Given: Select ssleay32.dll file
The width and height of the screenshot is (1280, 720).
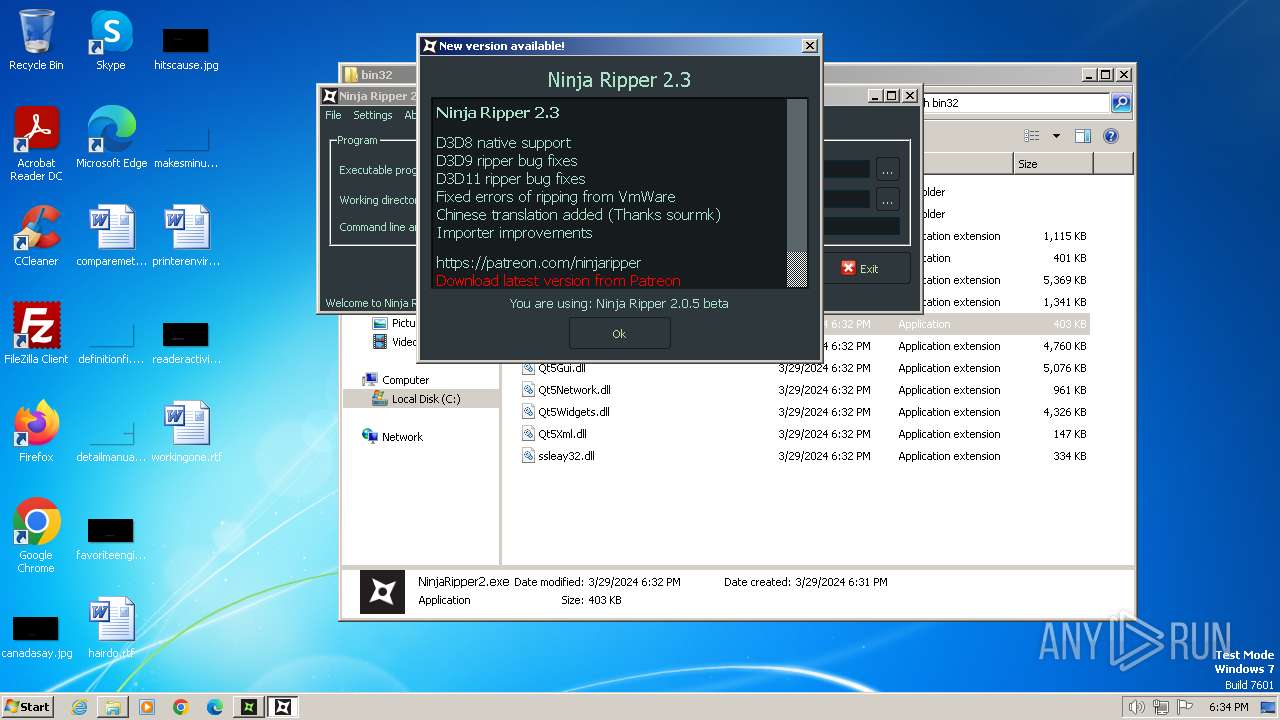Looking at the screenshot, I should tap(566, 456).
